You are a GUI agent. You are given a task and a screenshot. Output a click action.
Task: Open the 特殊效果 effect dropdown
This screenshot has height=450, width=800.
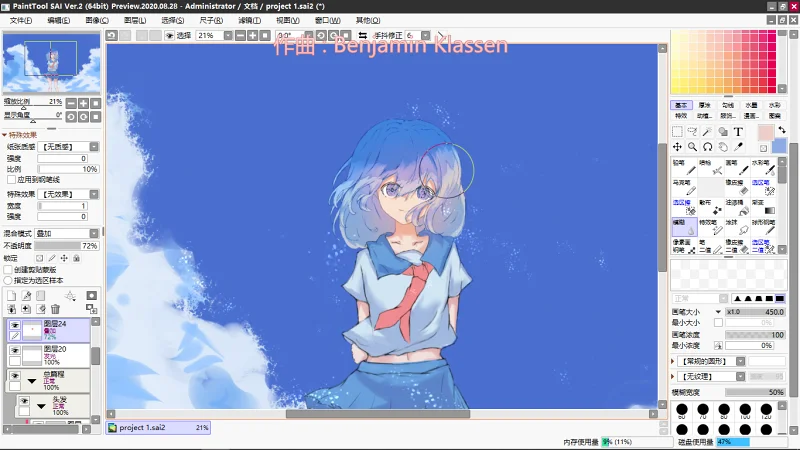[94, 194]
